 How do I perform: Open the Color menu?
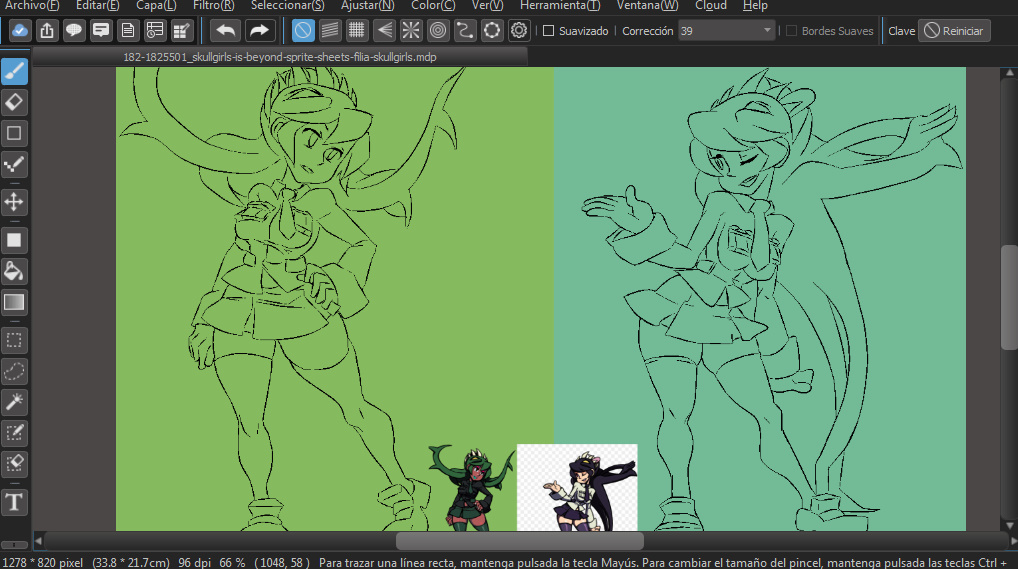point(433,6)
